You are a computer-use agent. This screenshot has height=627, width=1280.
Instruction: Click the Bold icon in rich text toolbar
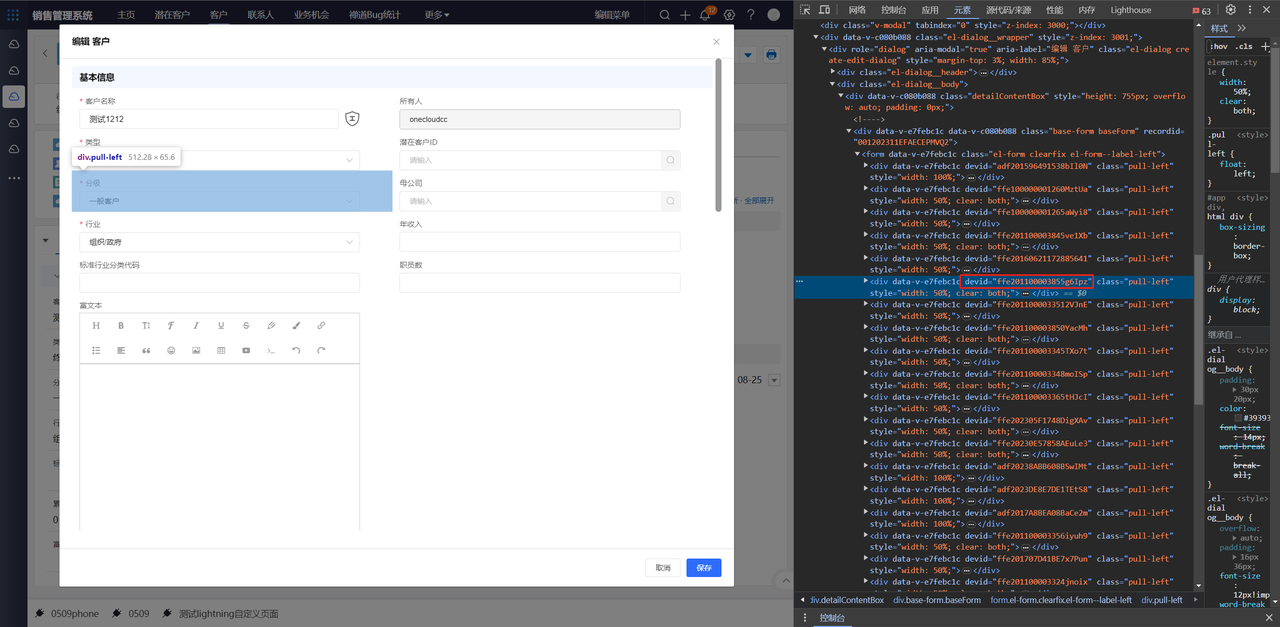tap(121, 326)
